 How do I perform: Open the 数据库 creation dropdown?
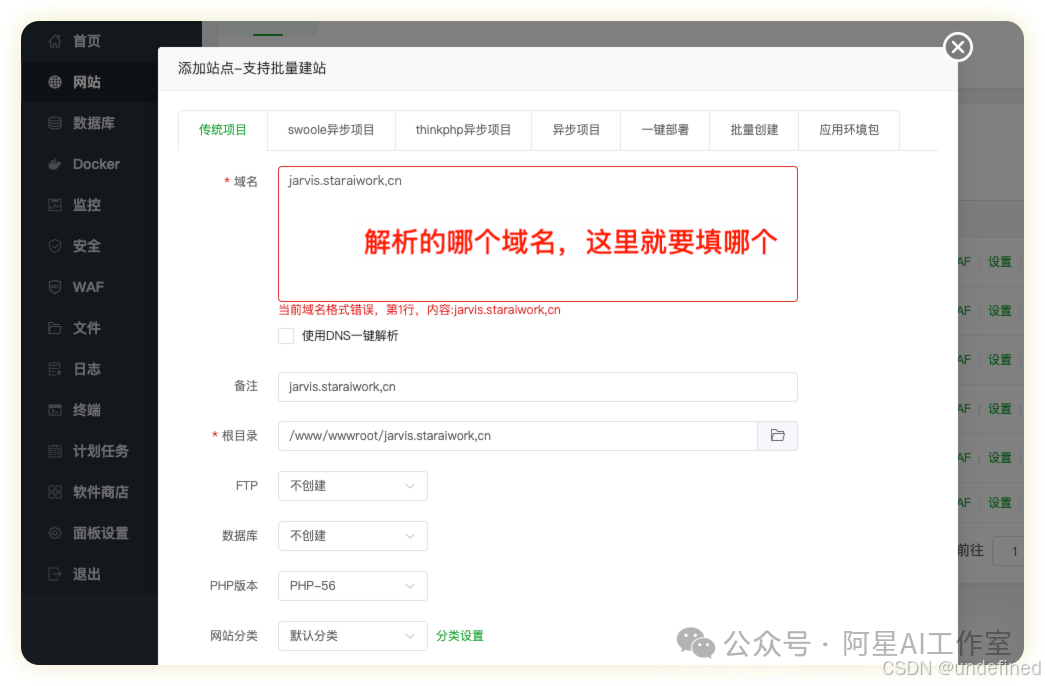pyautogui.click(x=353, y=536)
